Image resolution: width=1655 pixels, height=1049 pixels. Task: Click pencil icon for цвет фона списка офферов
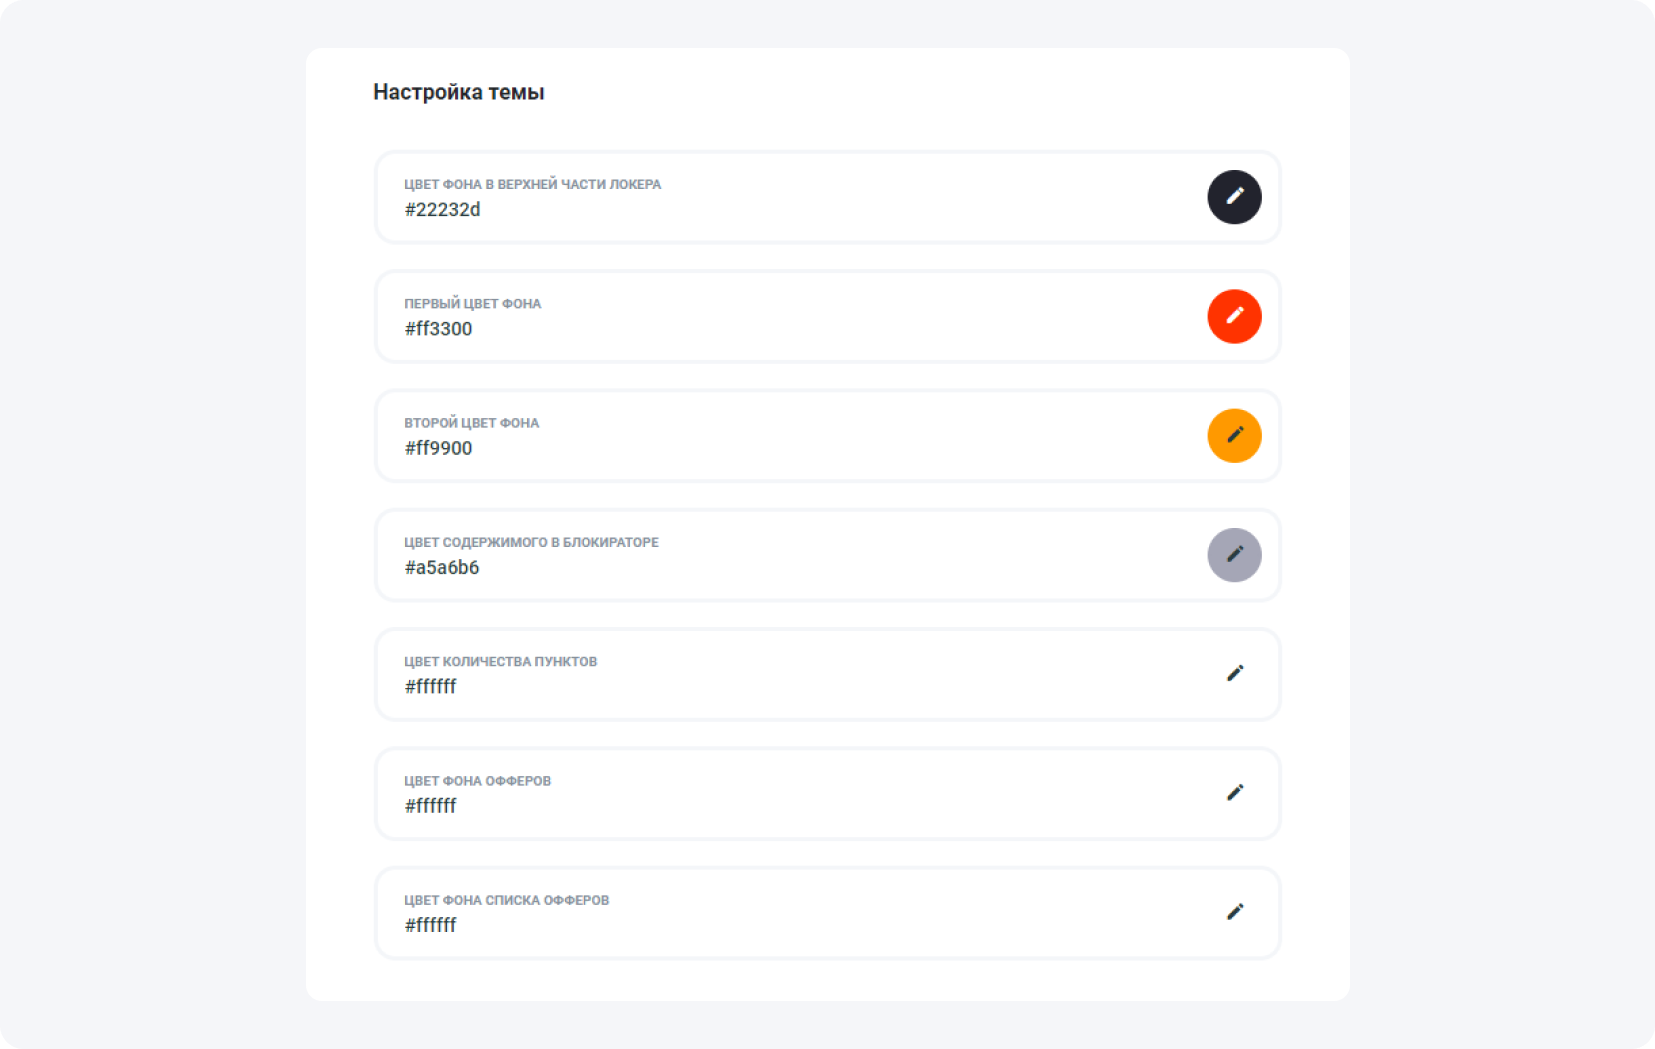[x=1234, y=912]
